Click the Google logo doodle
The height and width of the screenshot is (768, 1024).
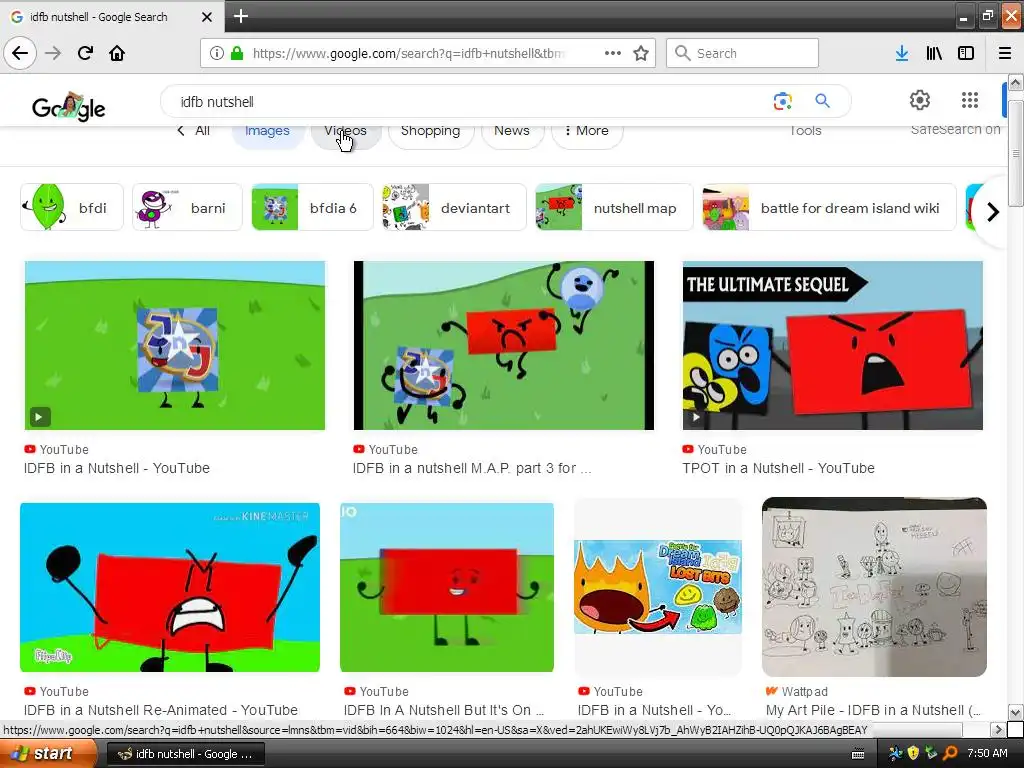click(x=69, y=107)
